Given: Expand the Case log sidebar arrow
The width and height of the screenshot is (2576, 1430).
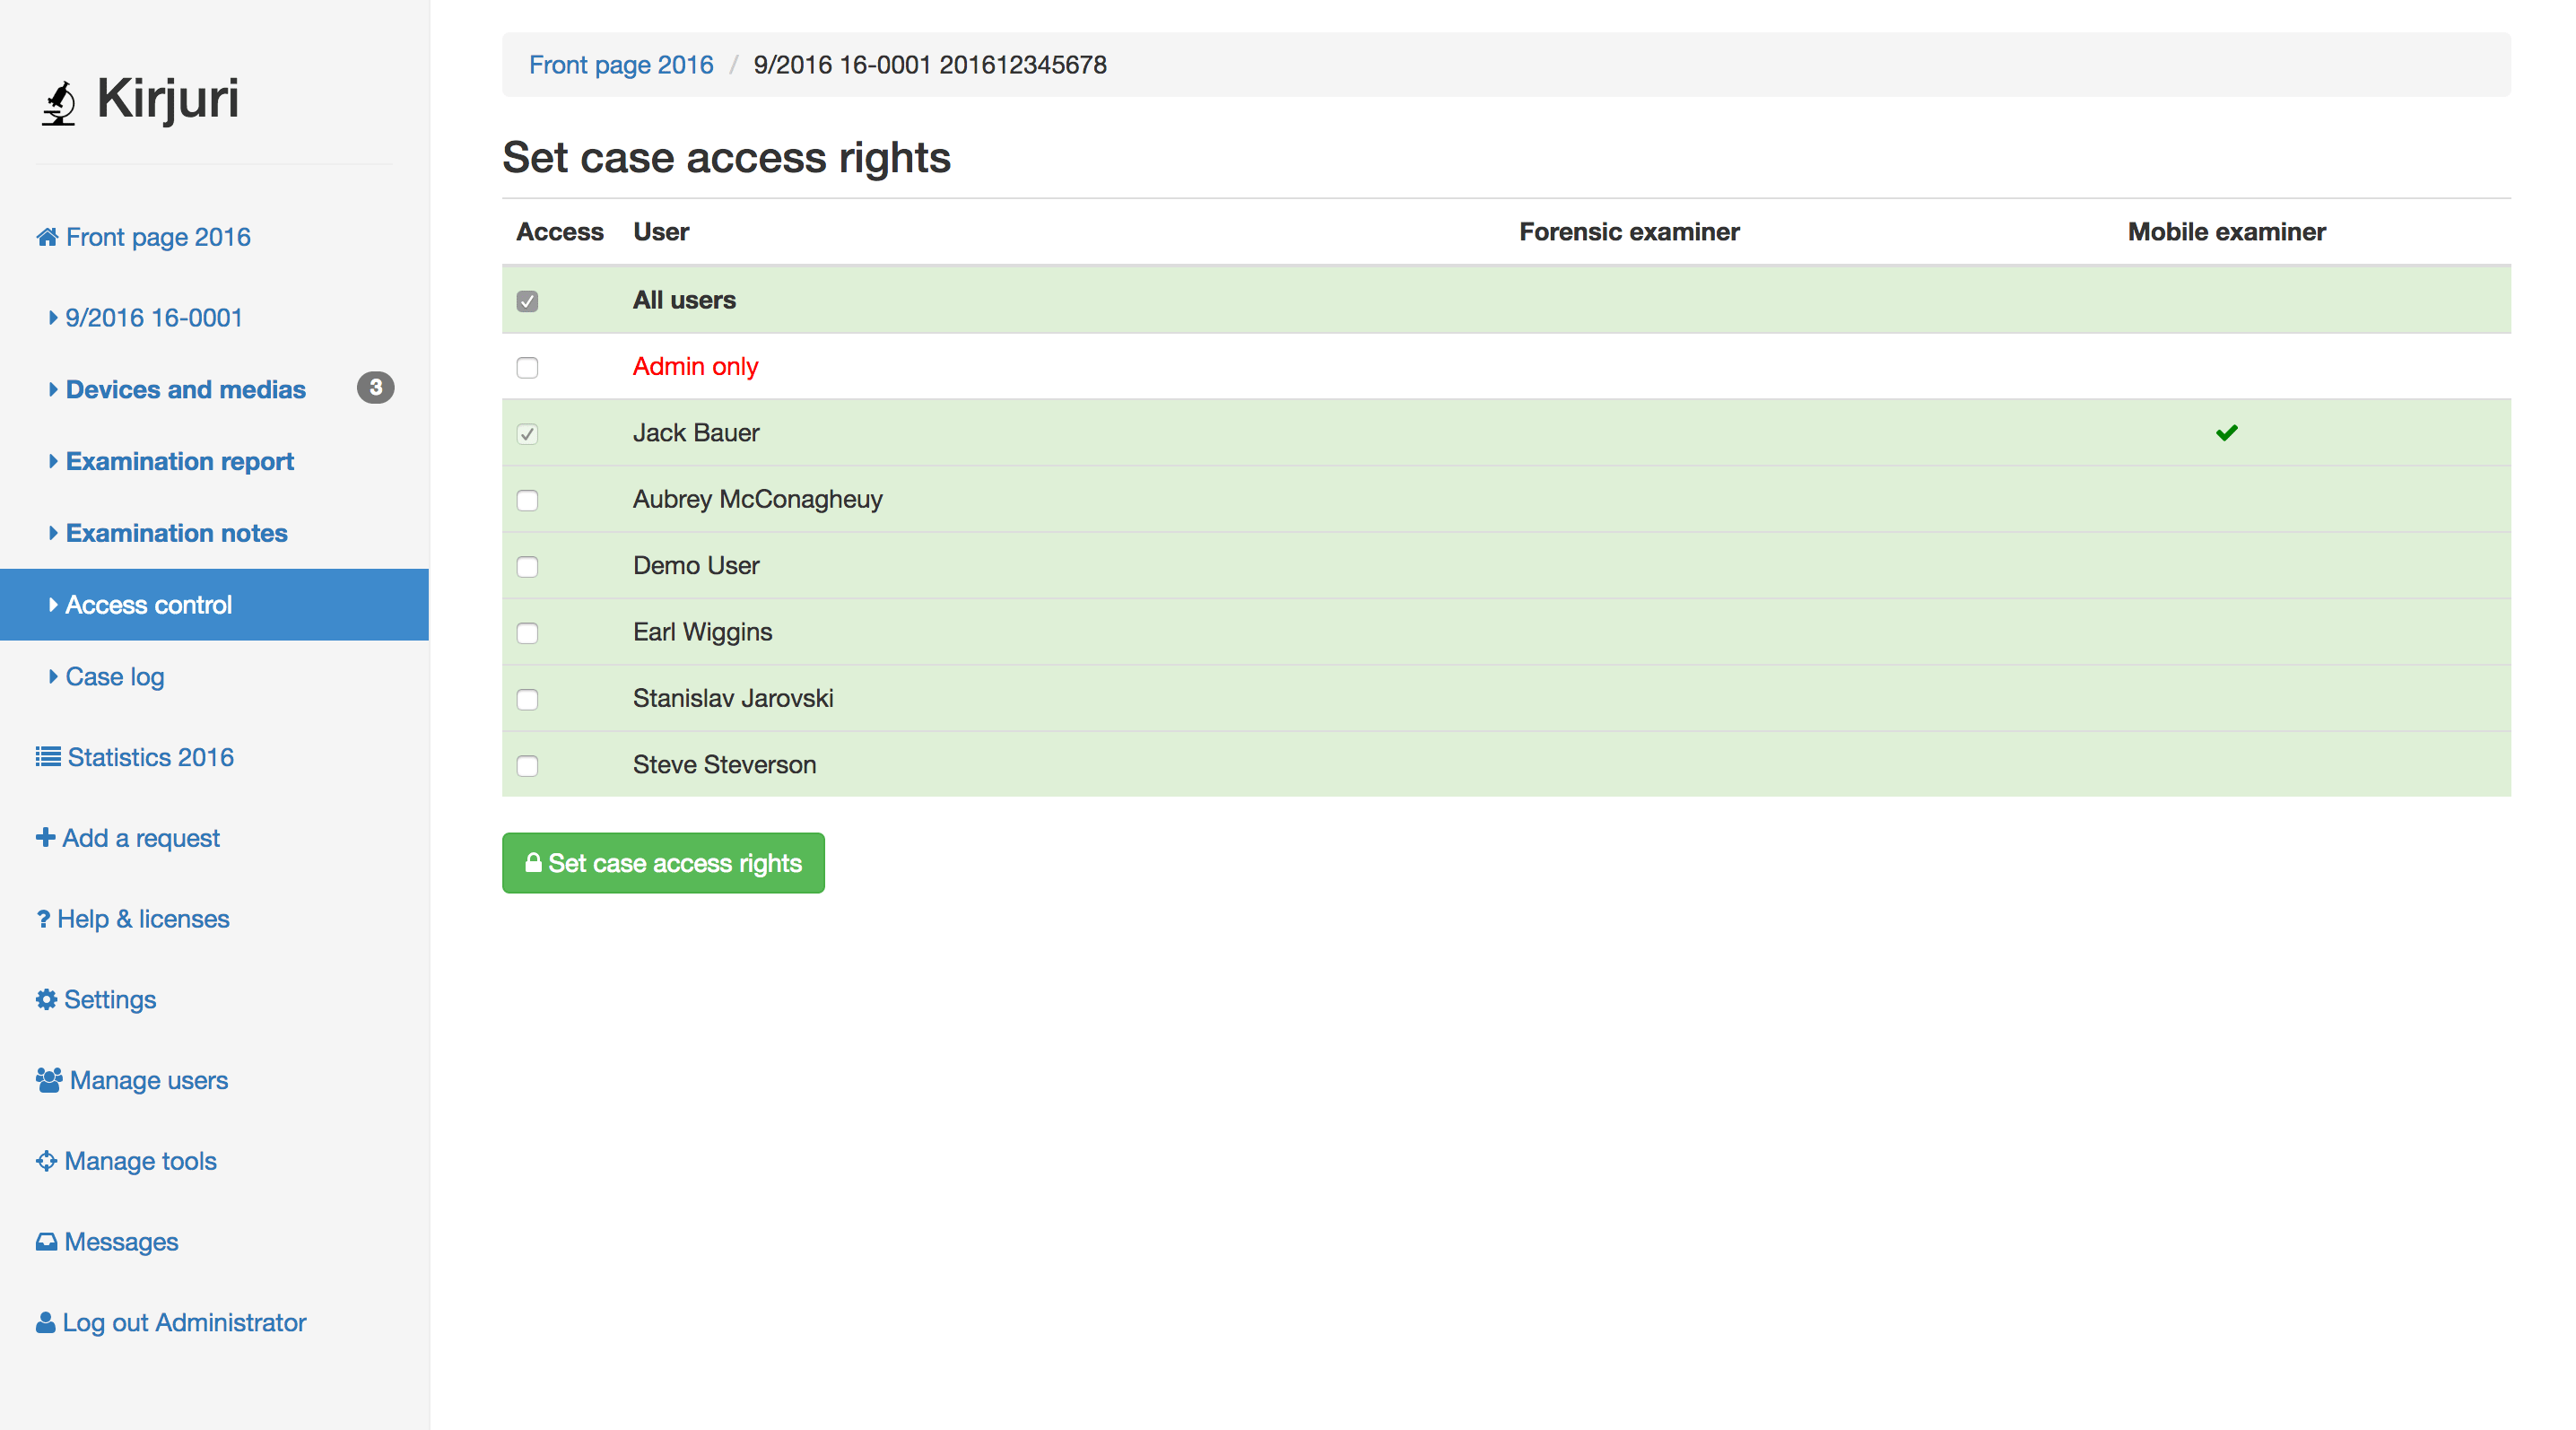Looking at the screenshot, I should pyautogui.click(x=53, y=677).
